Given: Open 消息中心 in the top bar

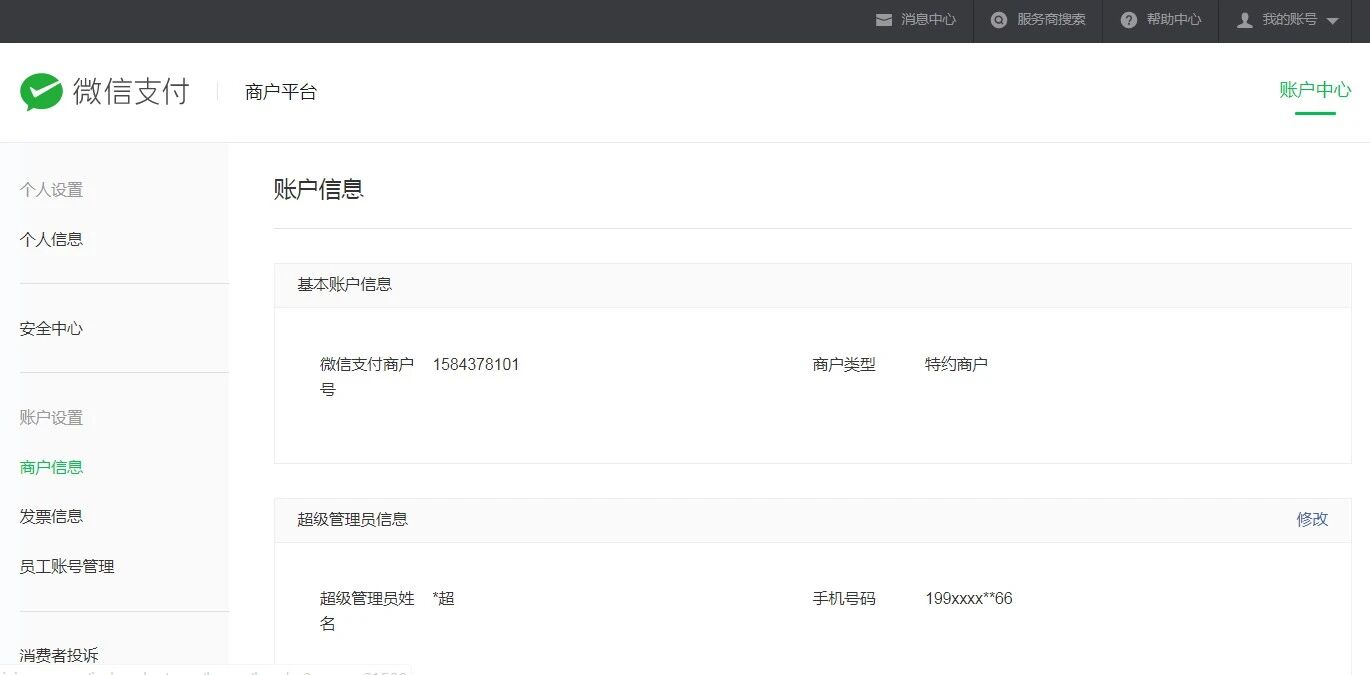Looking at the screenshot, I should (x=928, y=20).
